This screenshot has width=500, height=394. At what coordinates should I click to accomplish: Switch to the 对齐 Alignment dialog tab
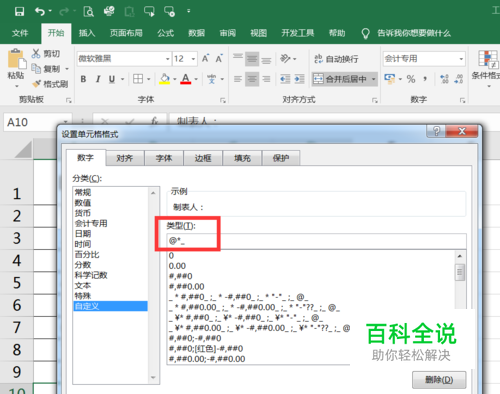coord(125,158)
